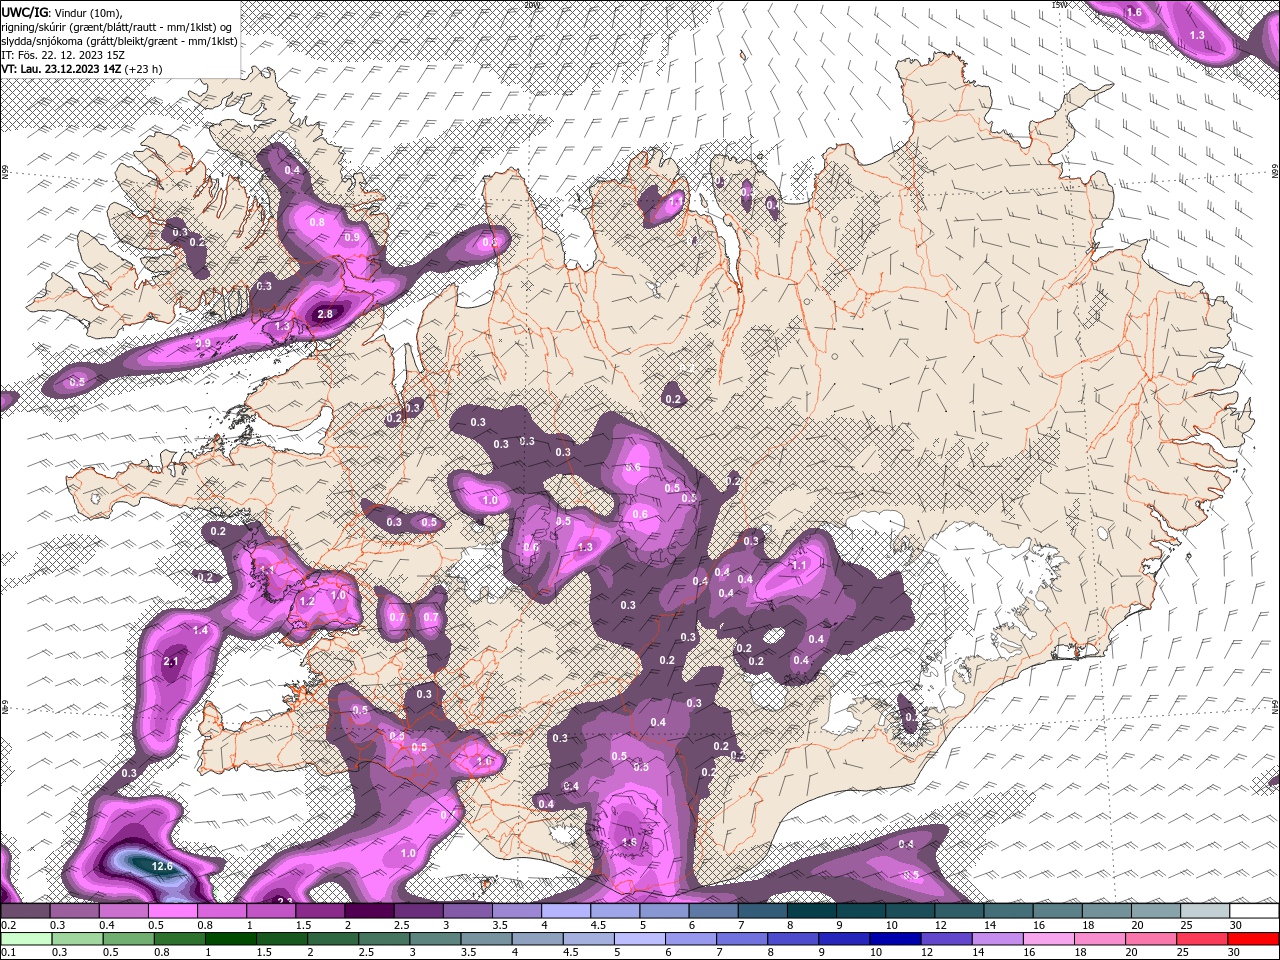Pick top-row legend swatch starting at 1.5
The width and height of the screenshot is (1280, 960).
click(x=319, y=910)
